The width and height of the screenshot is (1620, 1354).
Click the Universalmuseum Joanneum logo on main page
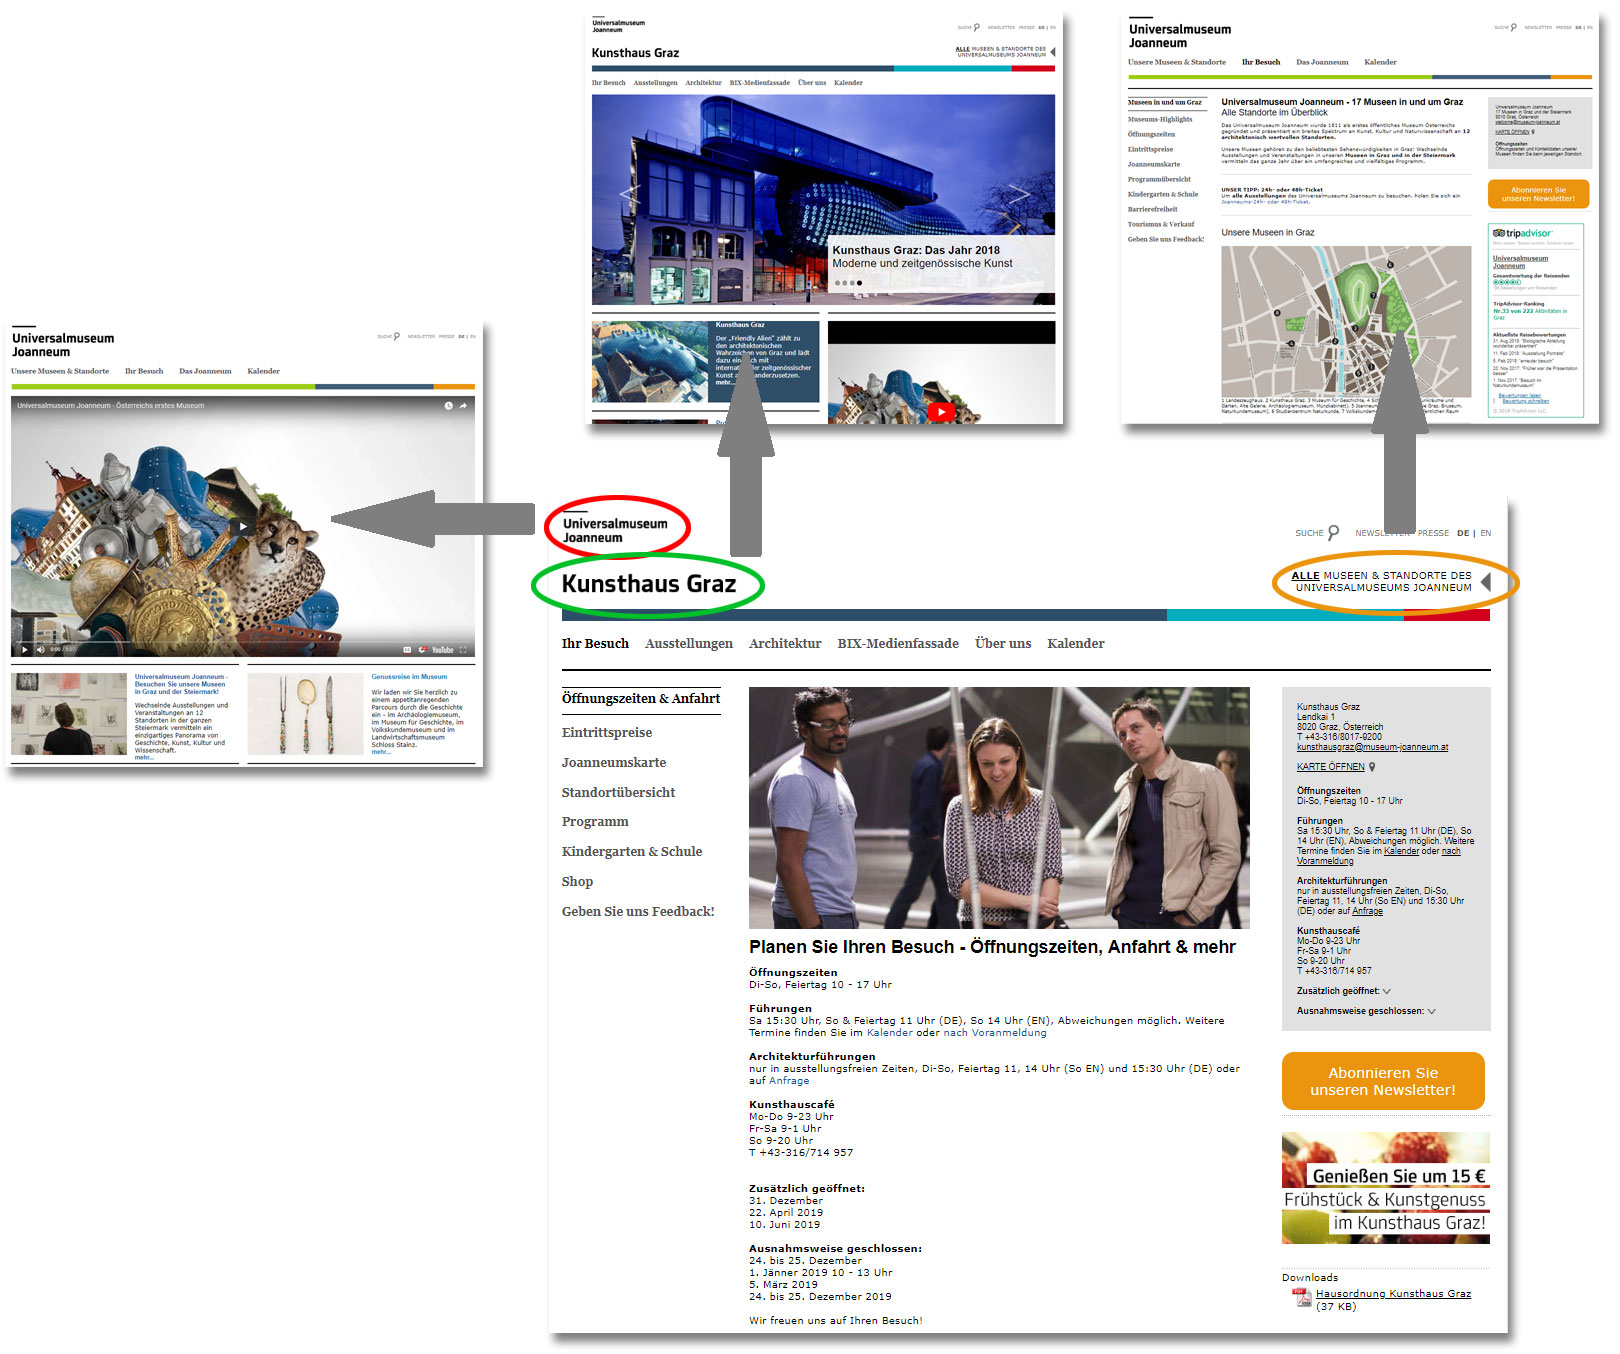pos(615,530)
